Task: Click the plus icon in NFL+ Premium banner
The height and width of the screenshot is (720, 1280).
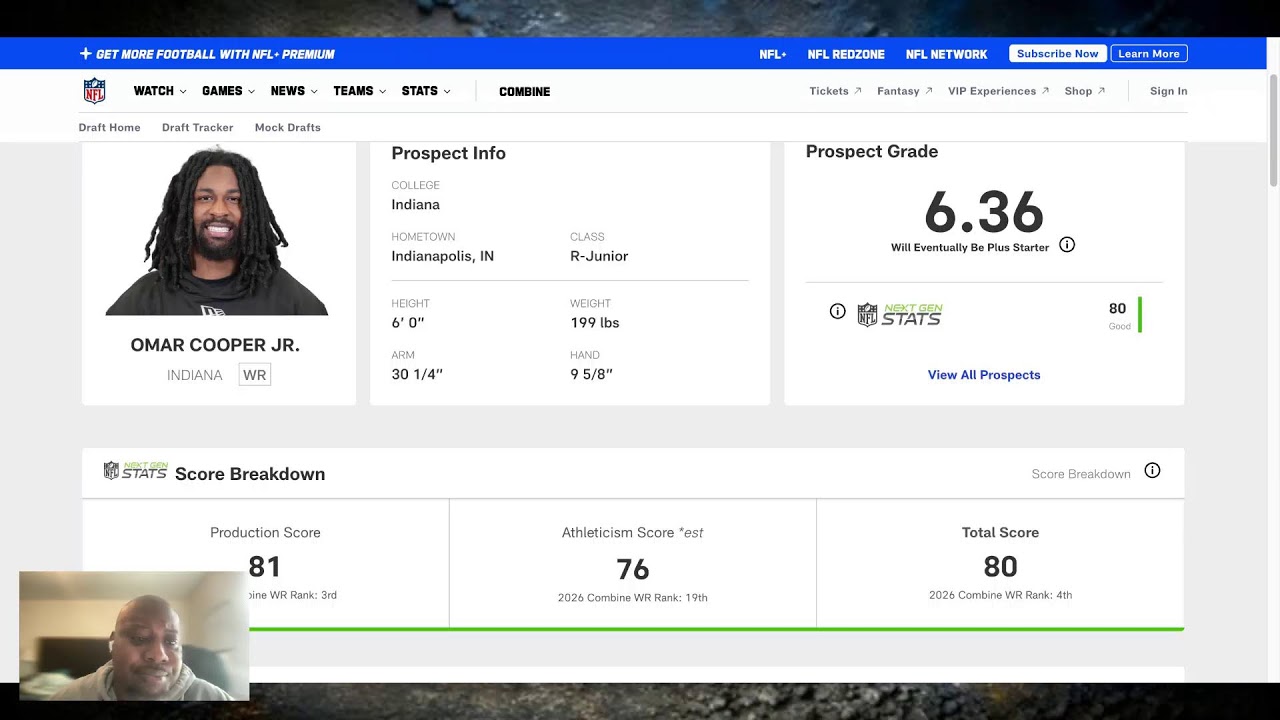Action: (85, 54)
